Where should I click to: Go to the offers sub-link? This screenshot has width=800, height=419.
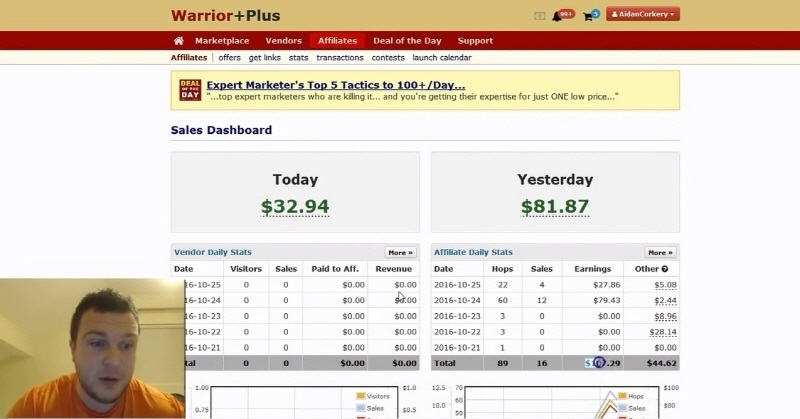pyautogui.click(x=230, y=58)
